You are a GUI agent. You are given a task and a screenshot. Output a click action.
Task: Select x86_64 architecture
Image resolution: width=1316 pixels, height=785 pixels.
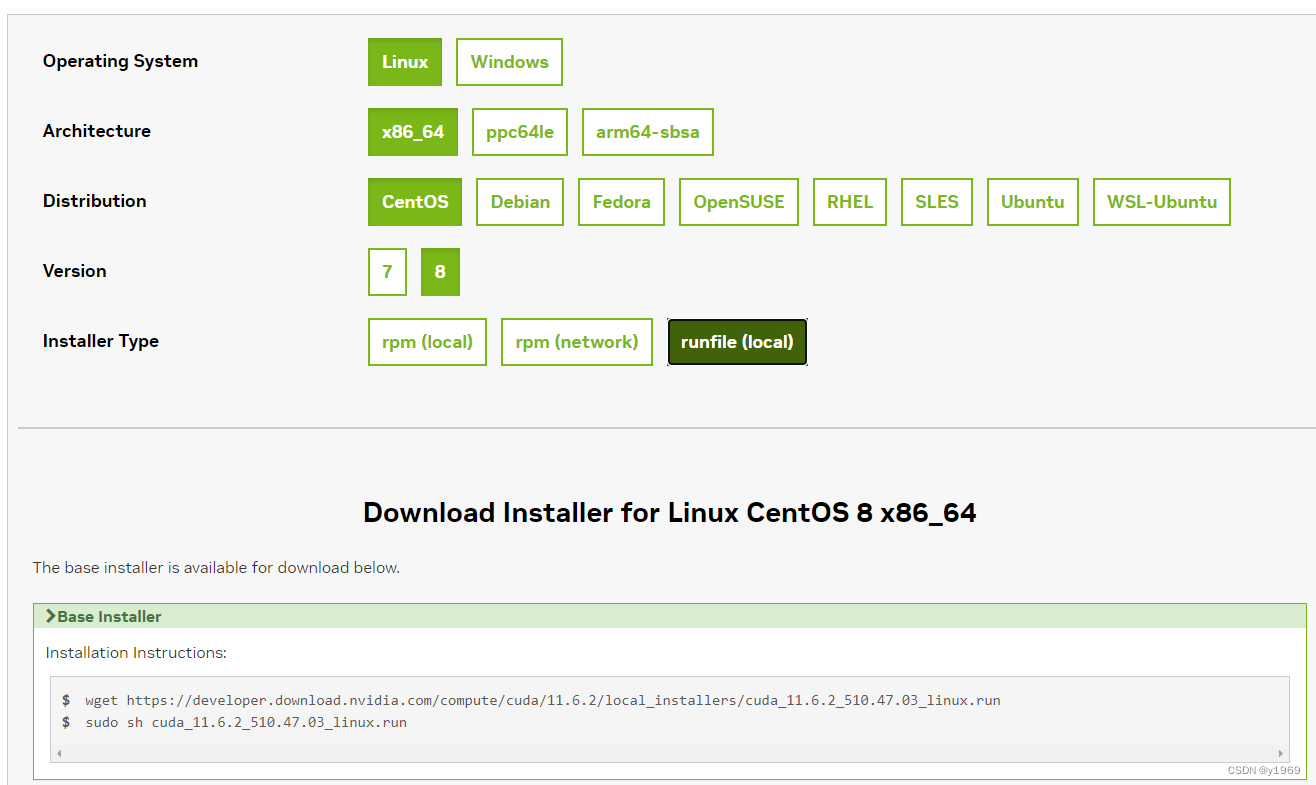[x=413, y=132]
